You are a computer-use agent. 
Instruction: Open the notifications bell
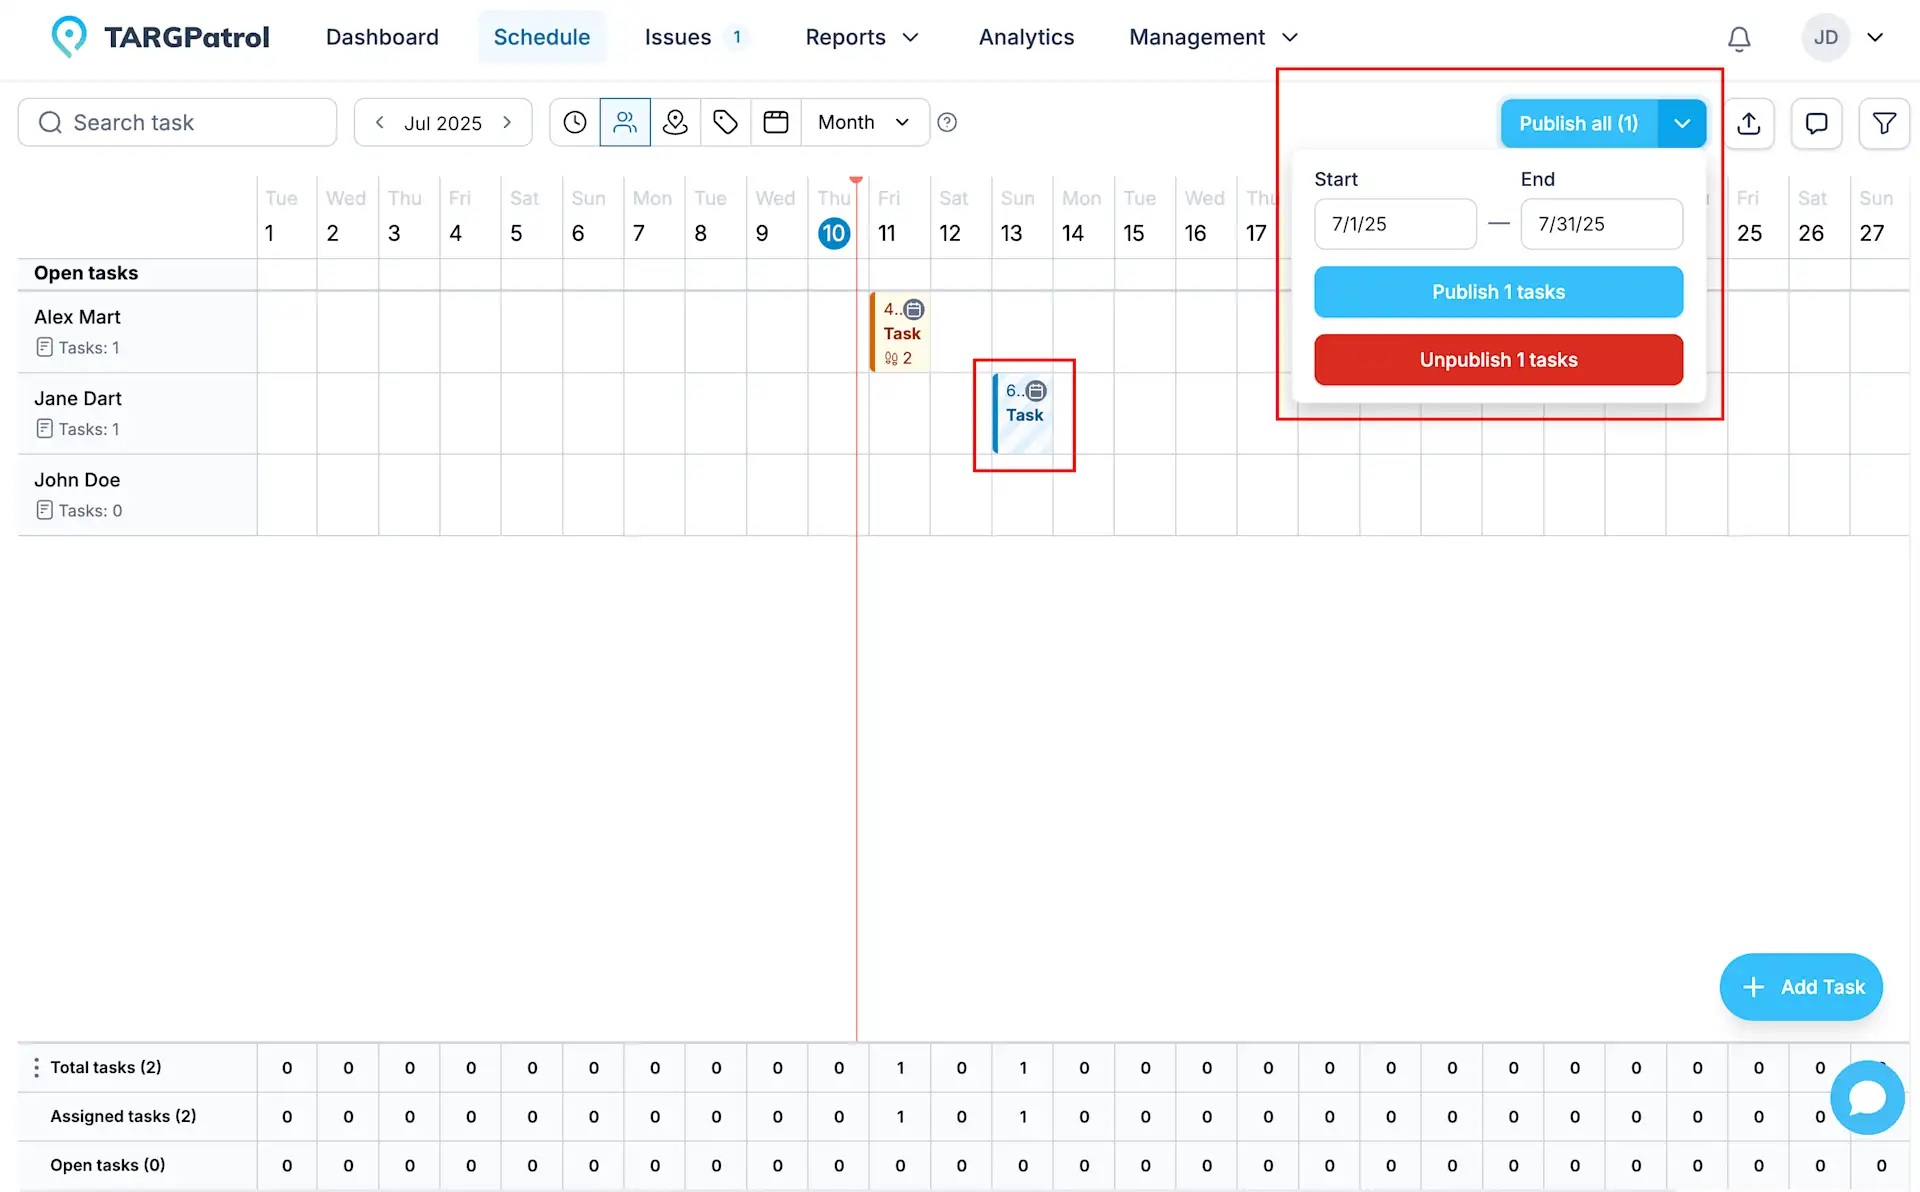[1739, 37]
